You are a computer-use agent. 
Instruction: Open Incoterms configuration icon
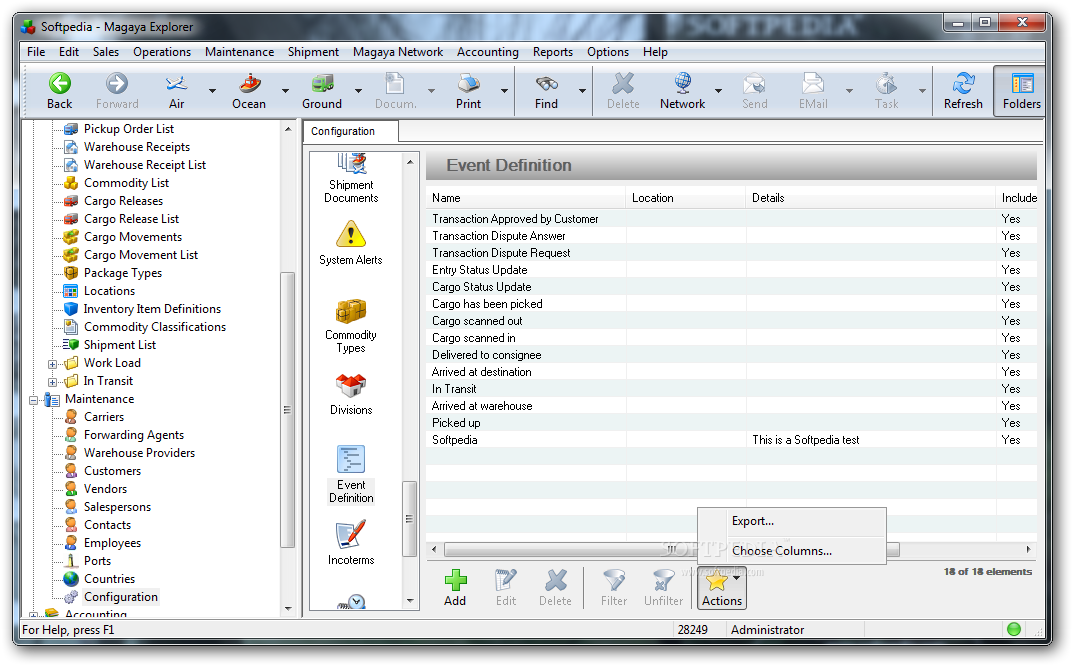tap(351, 543)
